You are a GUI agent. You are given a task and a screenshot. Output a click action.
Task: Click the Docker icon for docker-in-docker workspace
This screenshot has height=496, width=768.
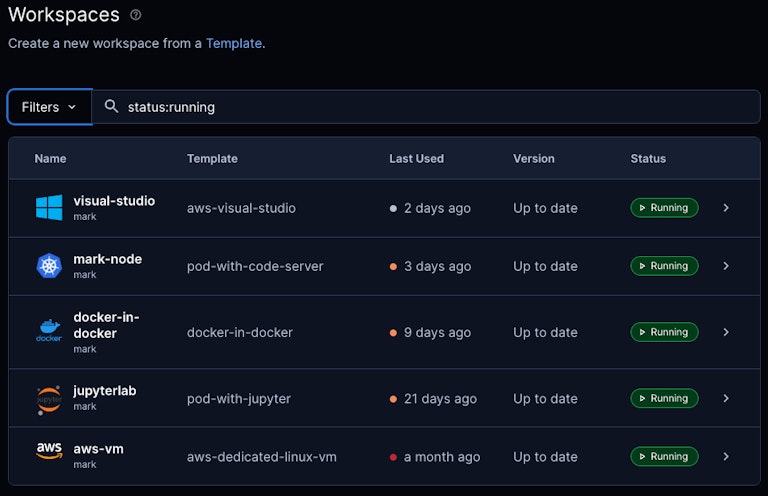click(x=49, y=332)
